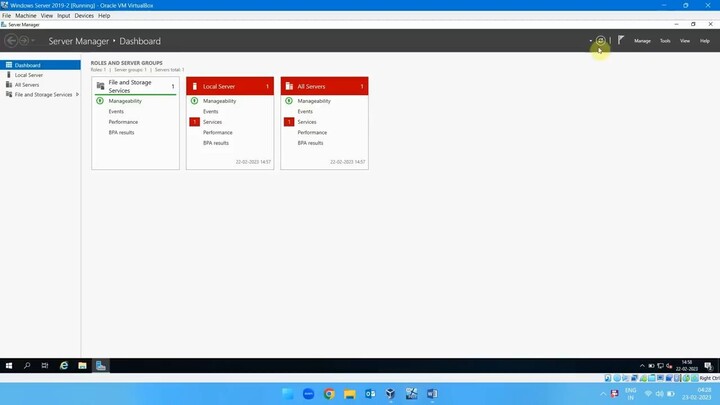Refresh the Server Manager dashboard
720x405 pixels.
tap(600, 40)
